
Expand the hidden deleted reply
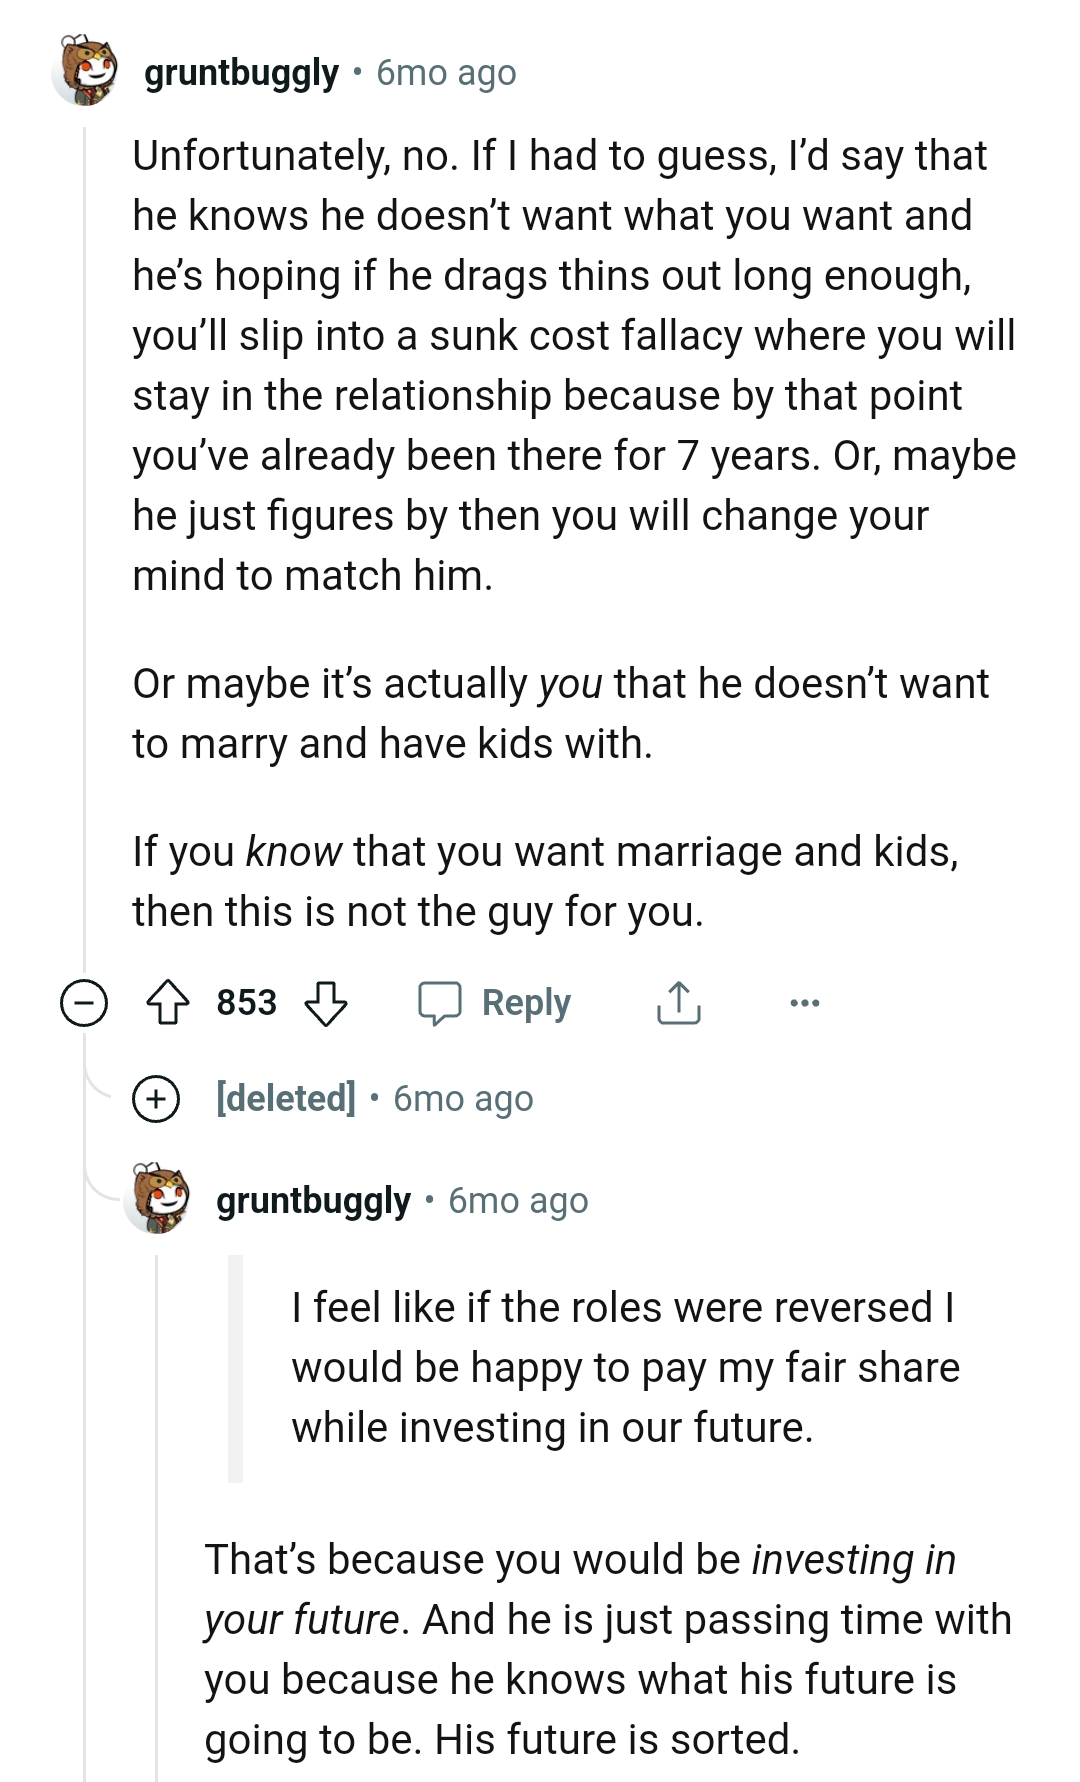click(155, 1098)
